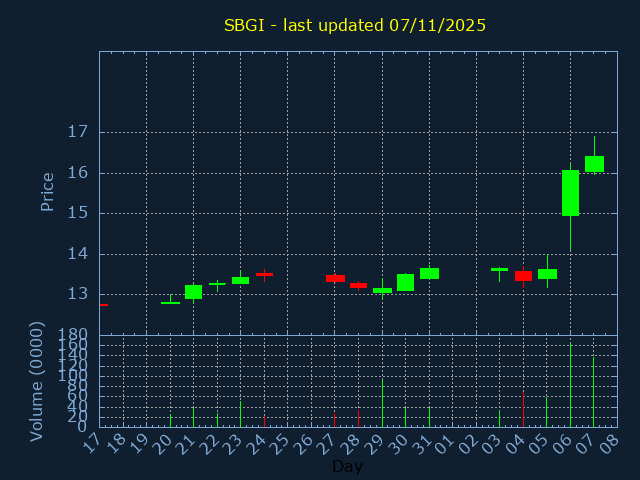640x480 pixels.
Task: Select the red candlestick for day 28
Action: coord(358,285)
